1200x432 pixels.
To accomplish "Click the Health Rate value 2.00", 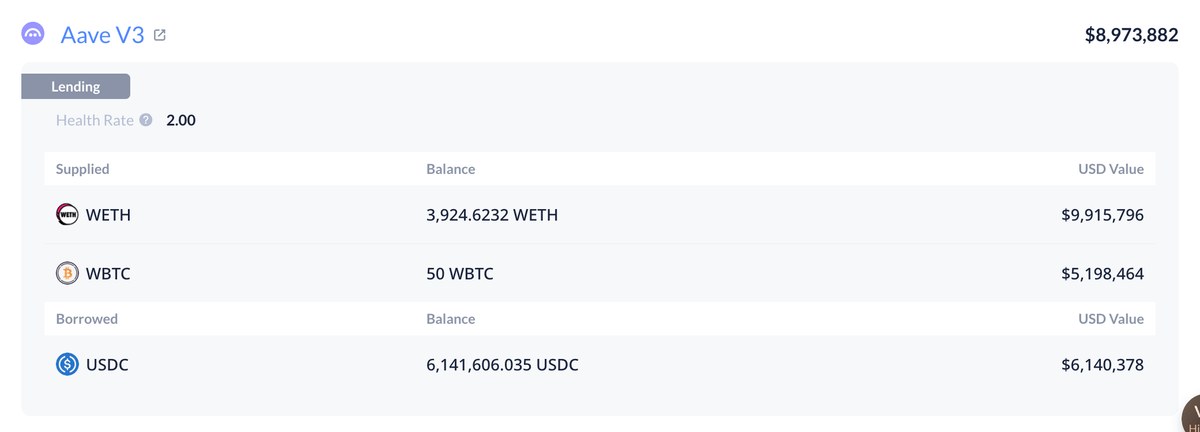I will click(x=181, y=120).
